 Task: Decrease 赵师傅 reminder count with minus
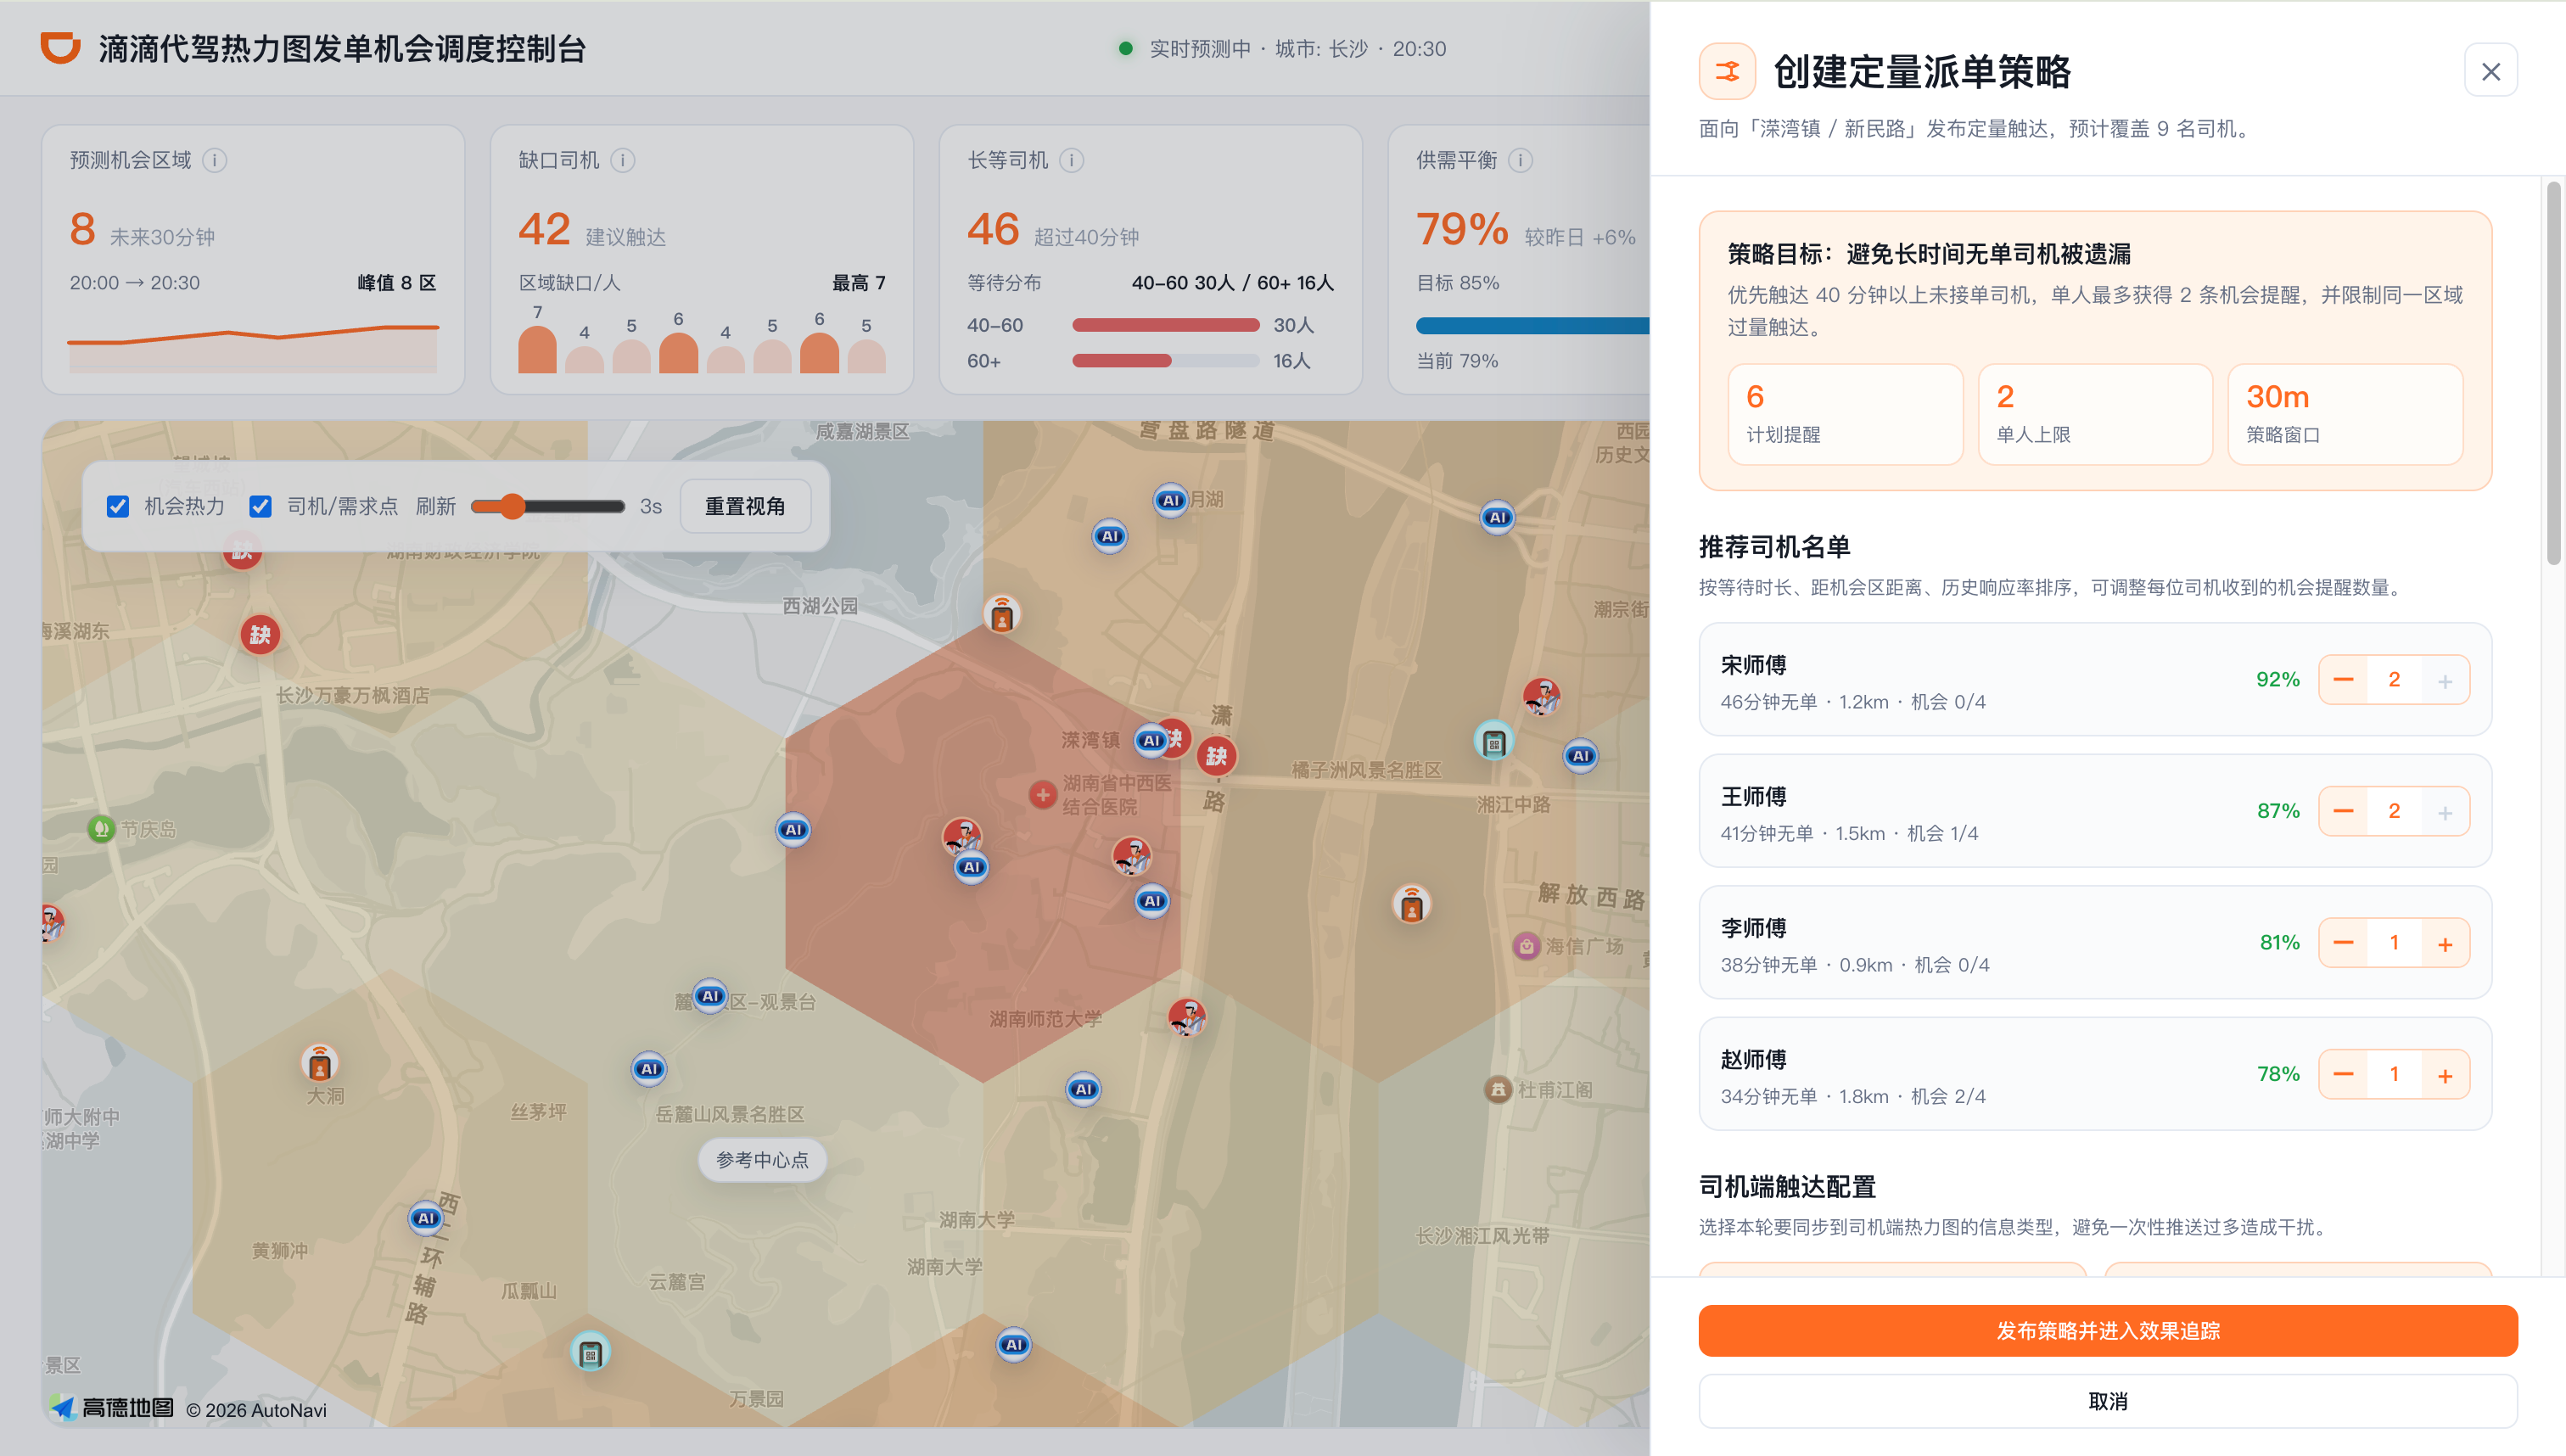(2343, 1074)
